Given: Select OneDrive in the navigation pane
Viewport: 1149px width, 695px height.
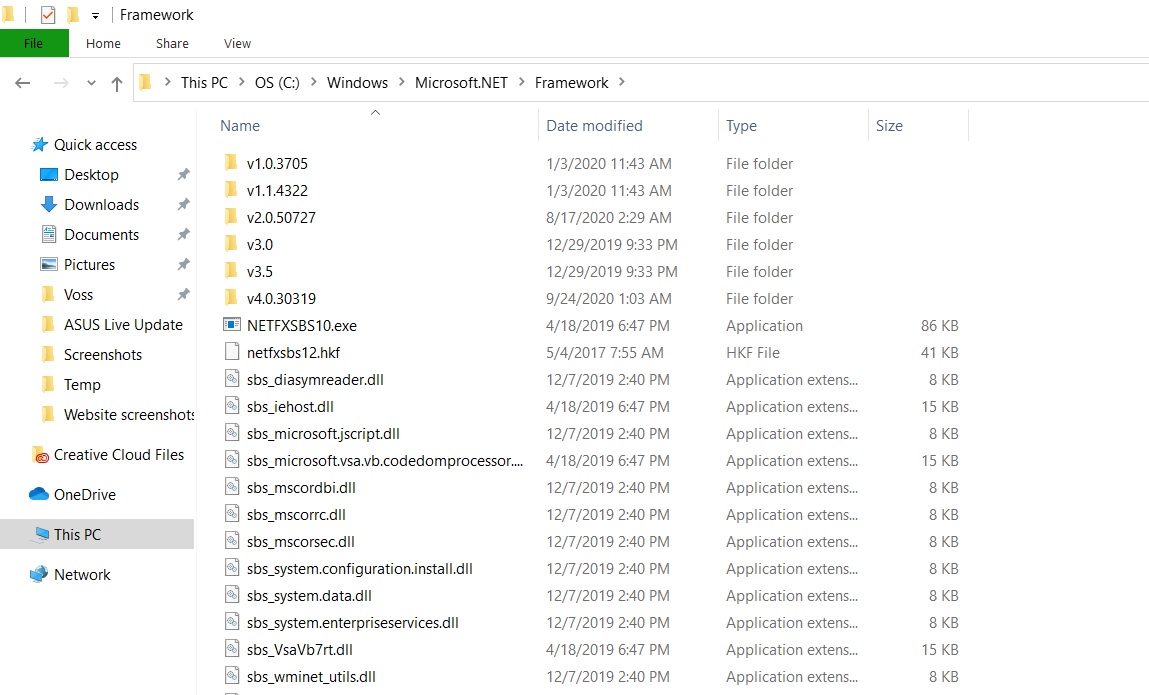Looking at the screenshot, I should (85, 496).
